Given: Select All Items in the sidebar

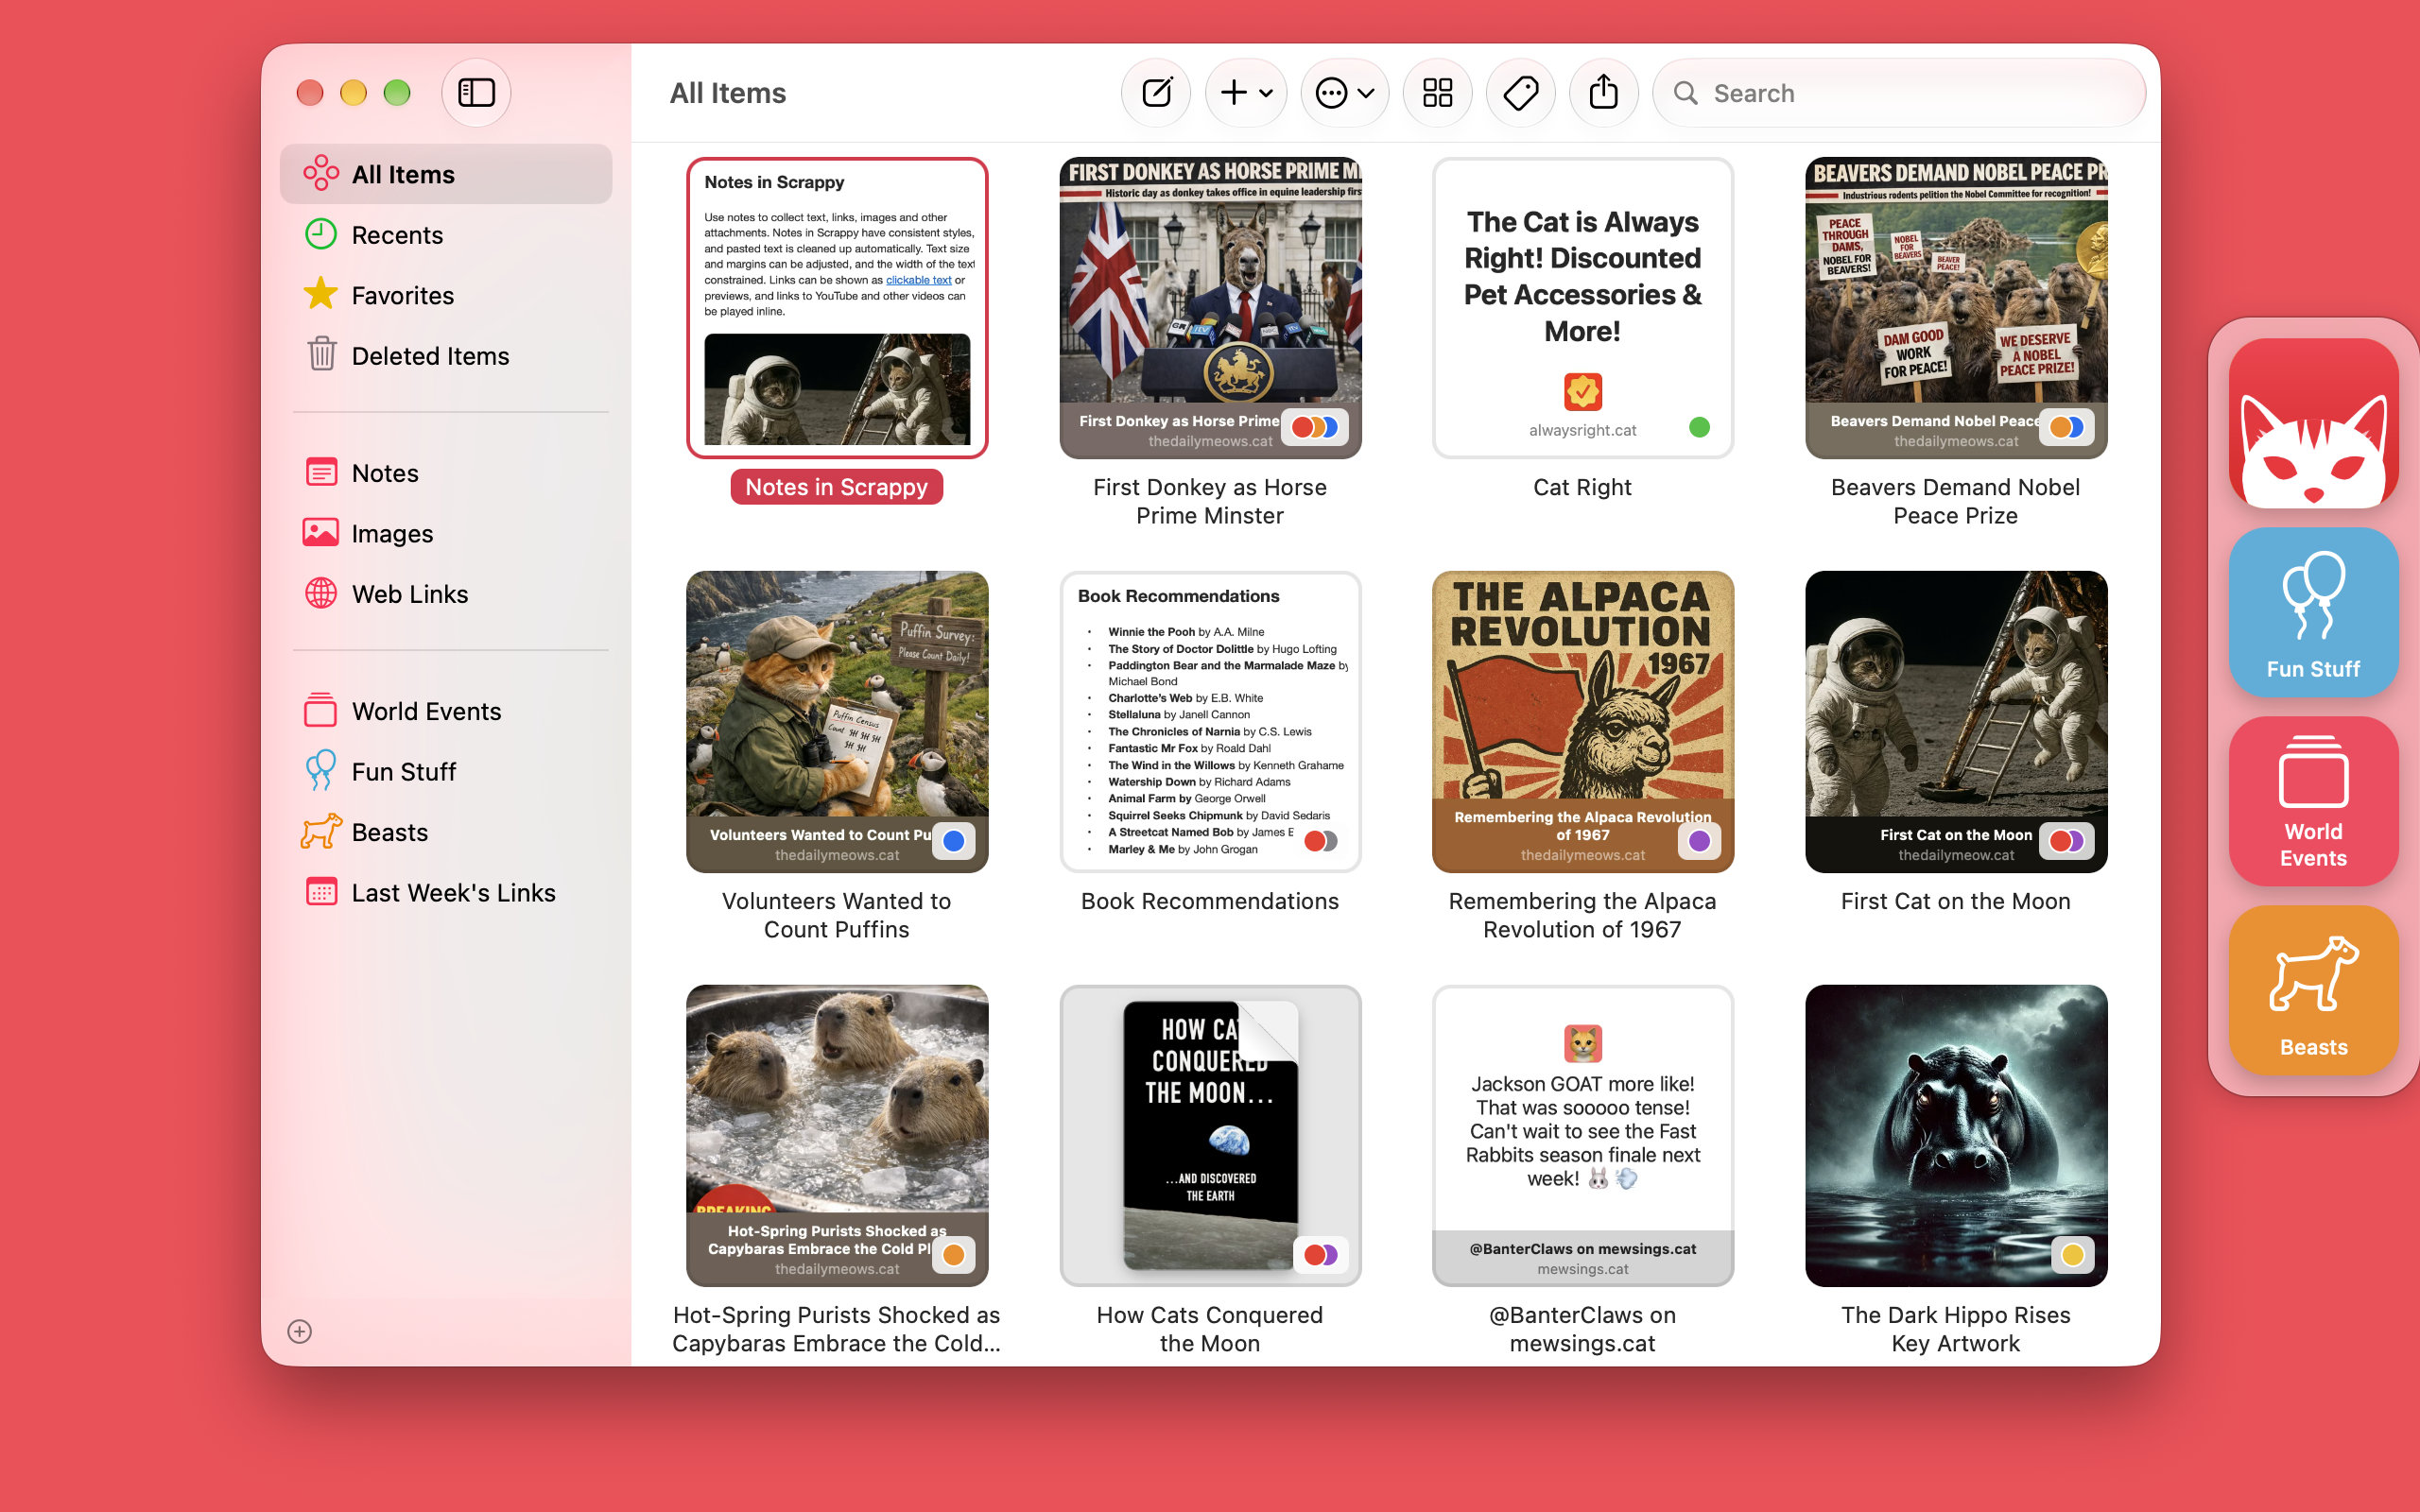Looking at the screenshot, I should coord(446,174).
